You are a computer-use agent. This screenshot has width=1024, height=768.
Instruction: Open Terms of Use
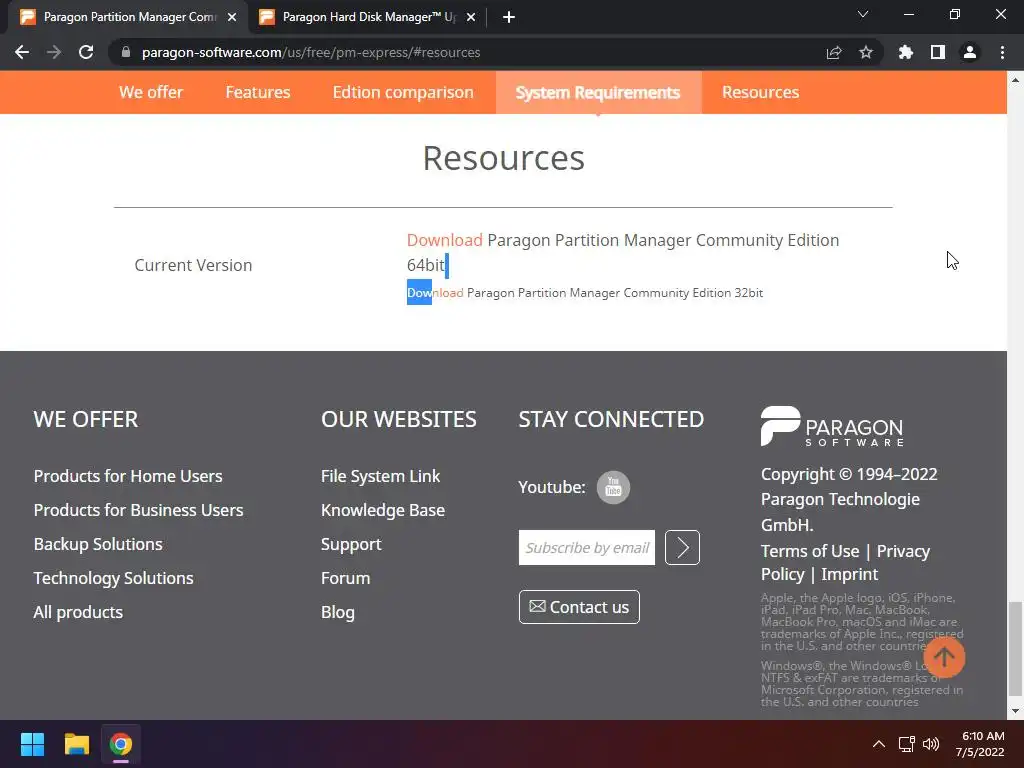tap(810, 551)
